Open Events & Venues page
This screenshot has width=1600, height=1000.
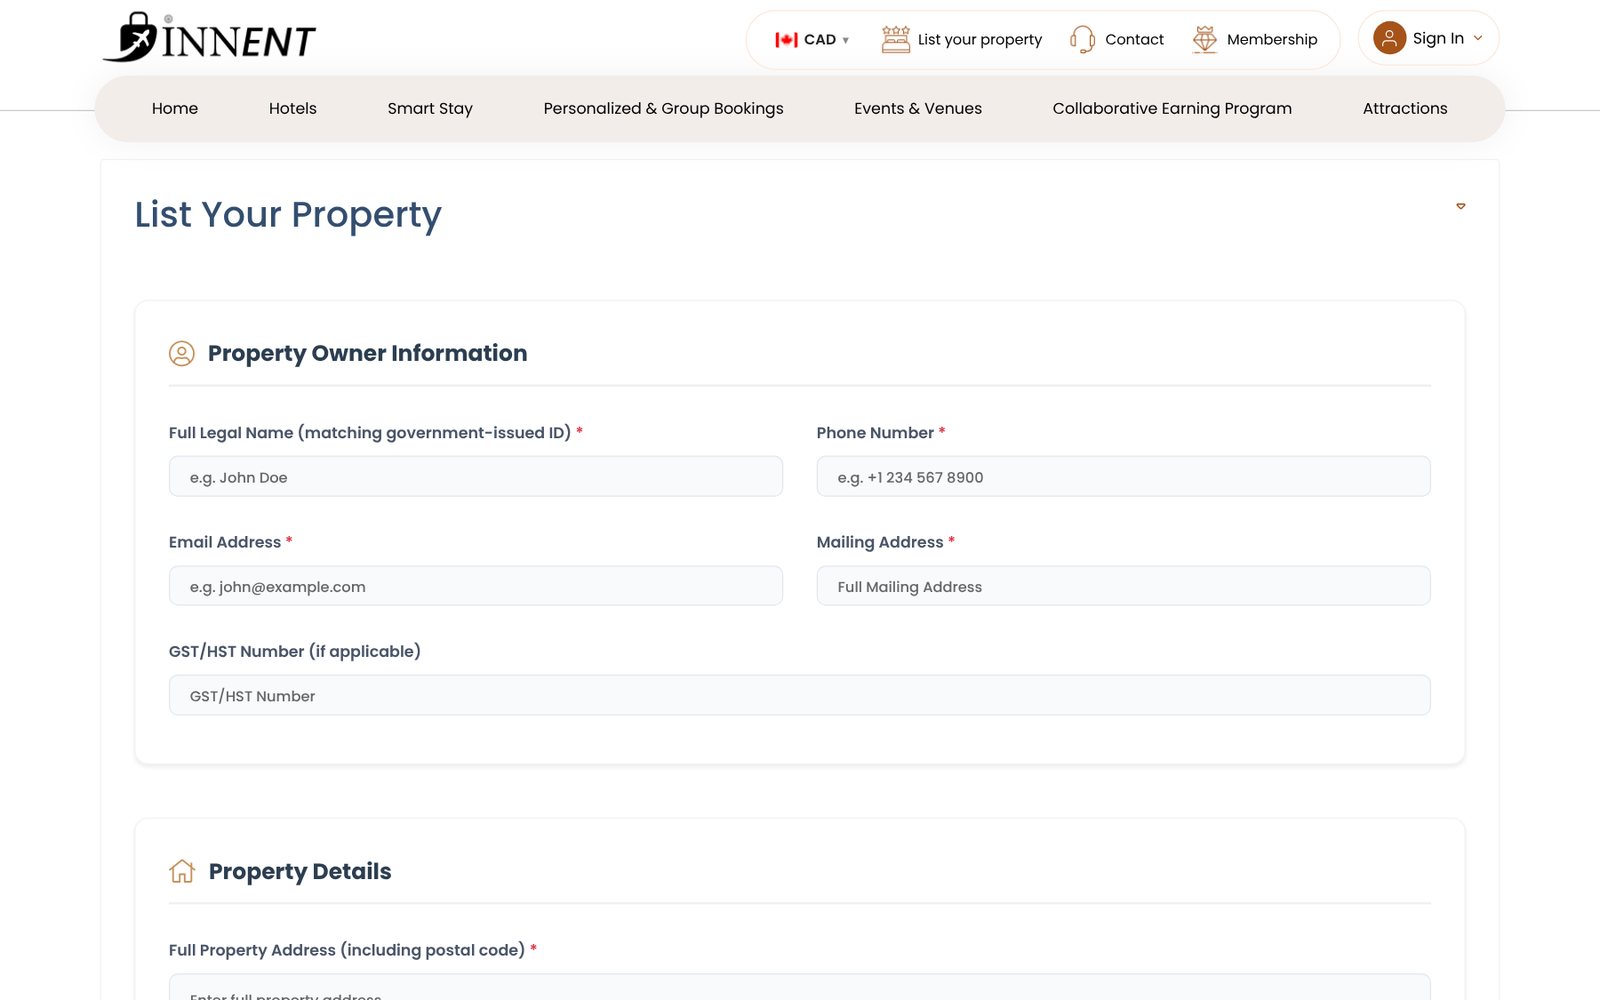coord(918,108)
